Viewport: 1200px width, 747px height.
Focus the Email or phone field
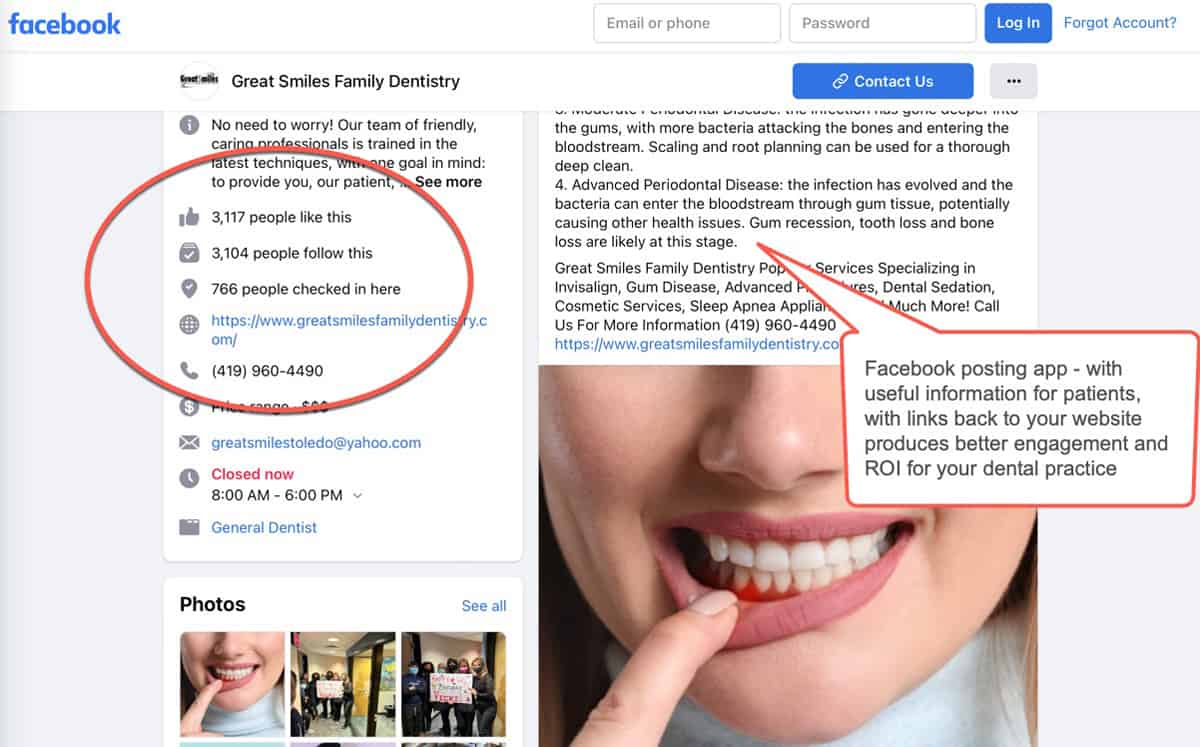point(687,23)
